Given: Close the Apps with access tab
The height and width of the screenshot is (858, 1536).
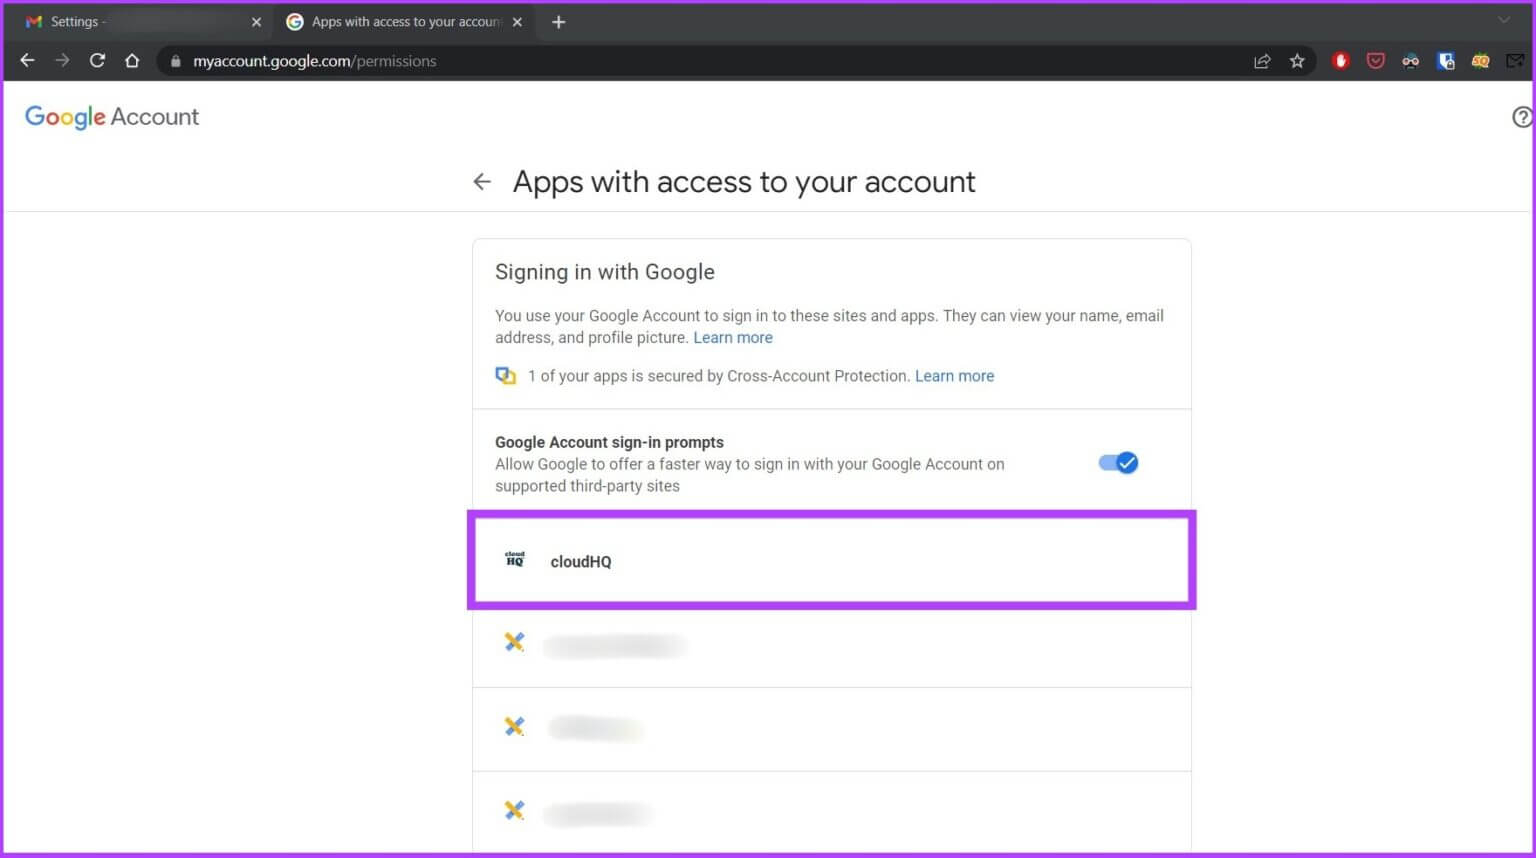Looking at the screenshot, I should [x=517, y=22].
